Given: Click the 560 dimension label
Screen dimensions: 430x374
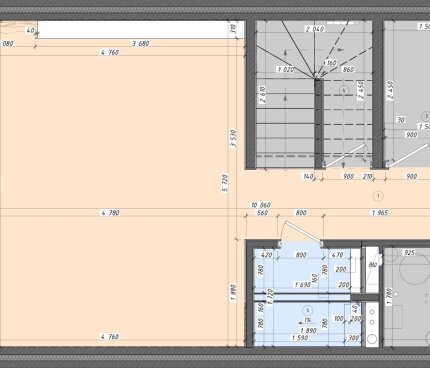Looking at the screenshot, I should click(263, 213).
